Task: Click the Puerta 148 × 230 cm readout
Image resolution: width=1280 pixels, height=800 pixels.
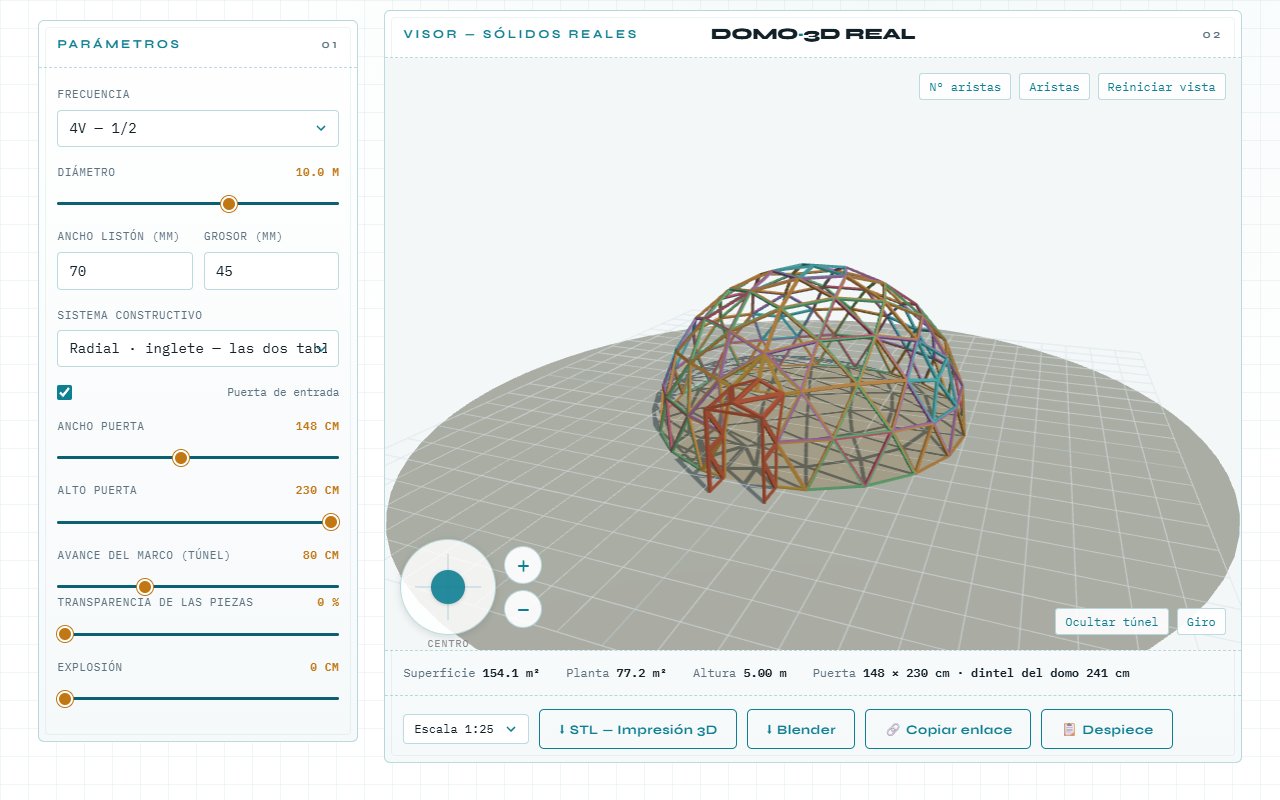Action: pyautogui.click(x=971, y=673)
